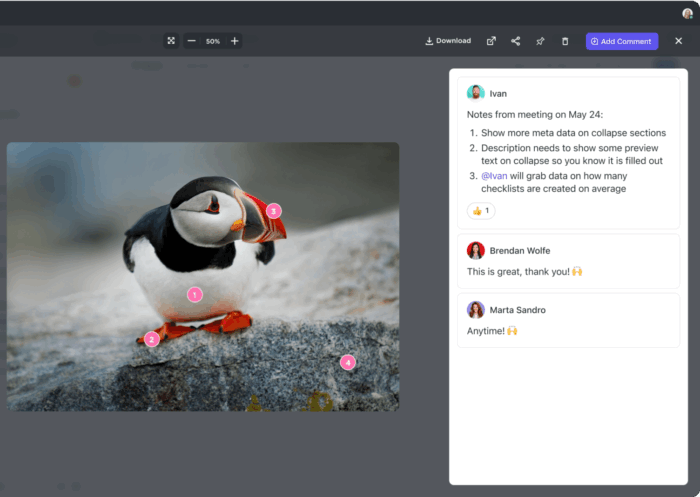The height and width of the screenshot is (497, 700).
Task: Select comment pin 3 on the puffin's beak
Action: click(x=273, y=211)
